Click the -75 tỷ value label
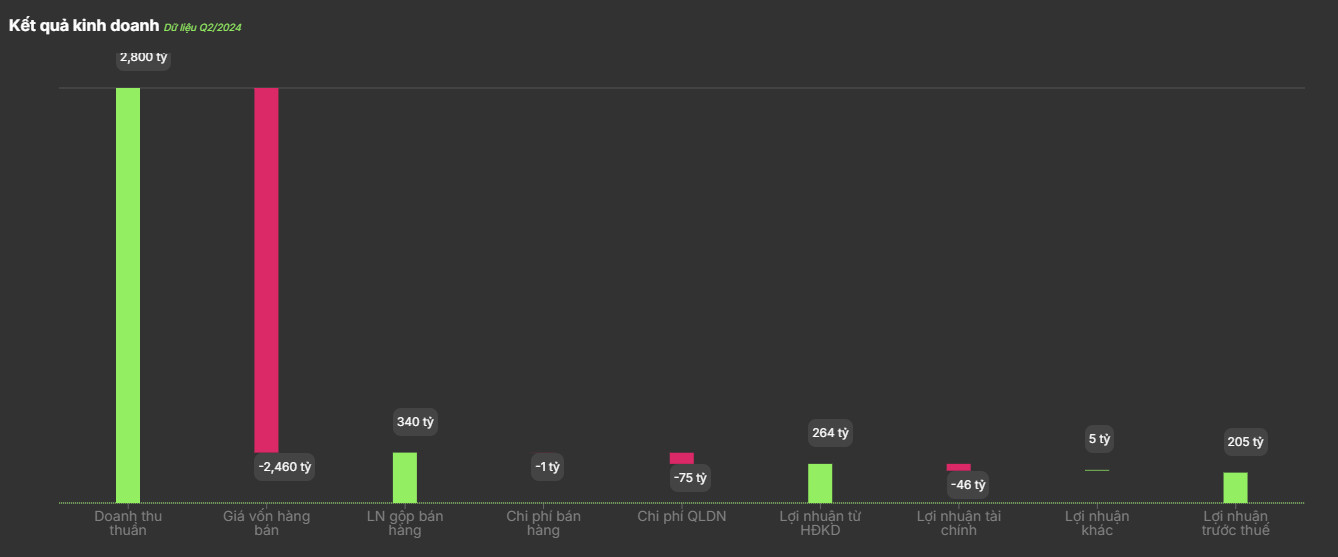The image size is (1338, 557). click(x=690, y=478)
